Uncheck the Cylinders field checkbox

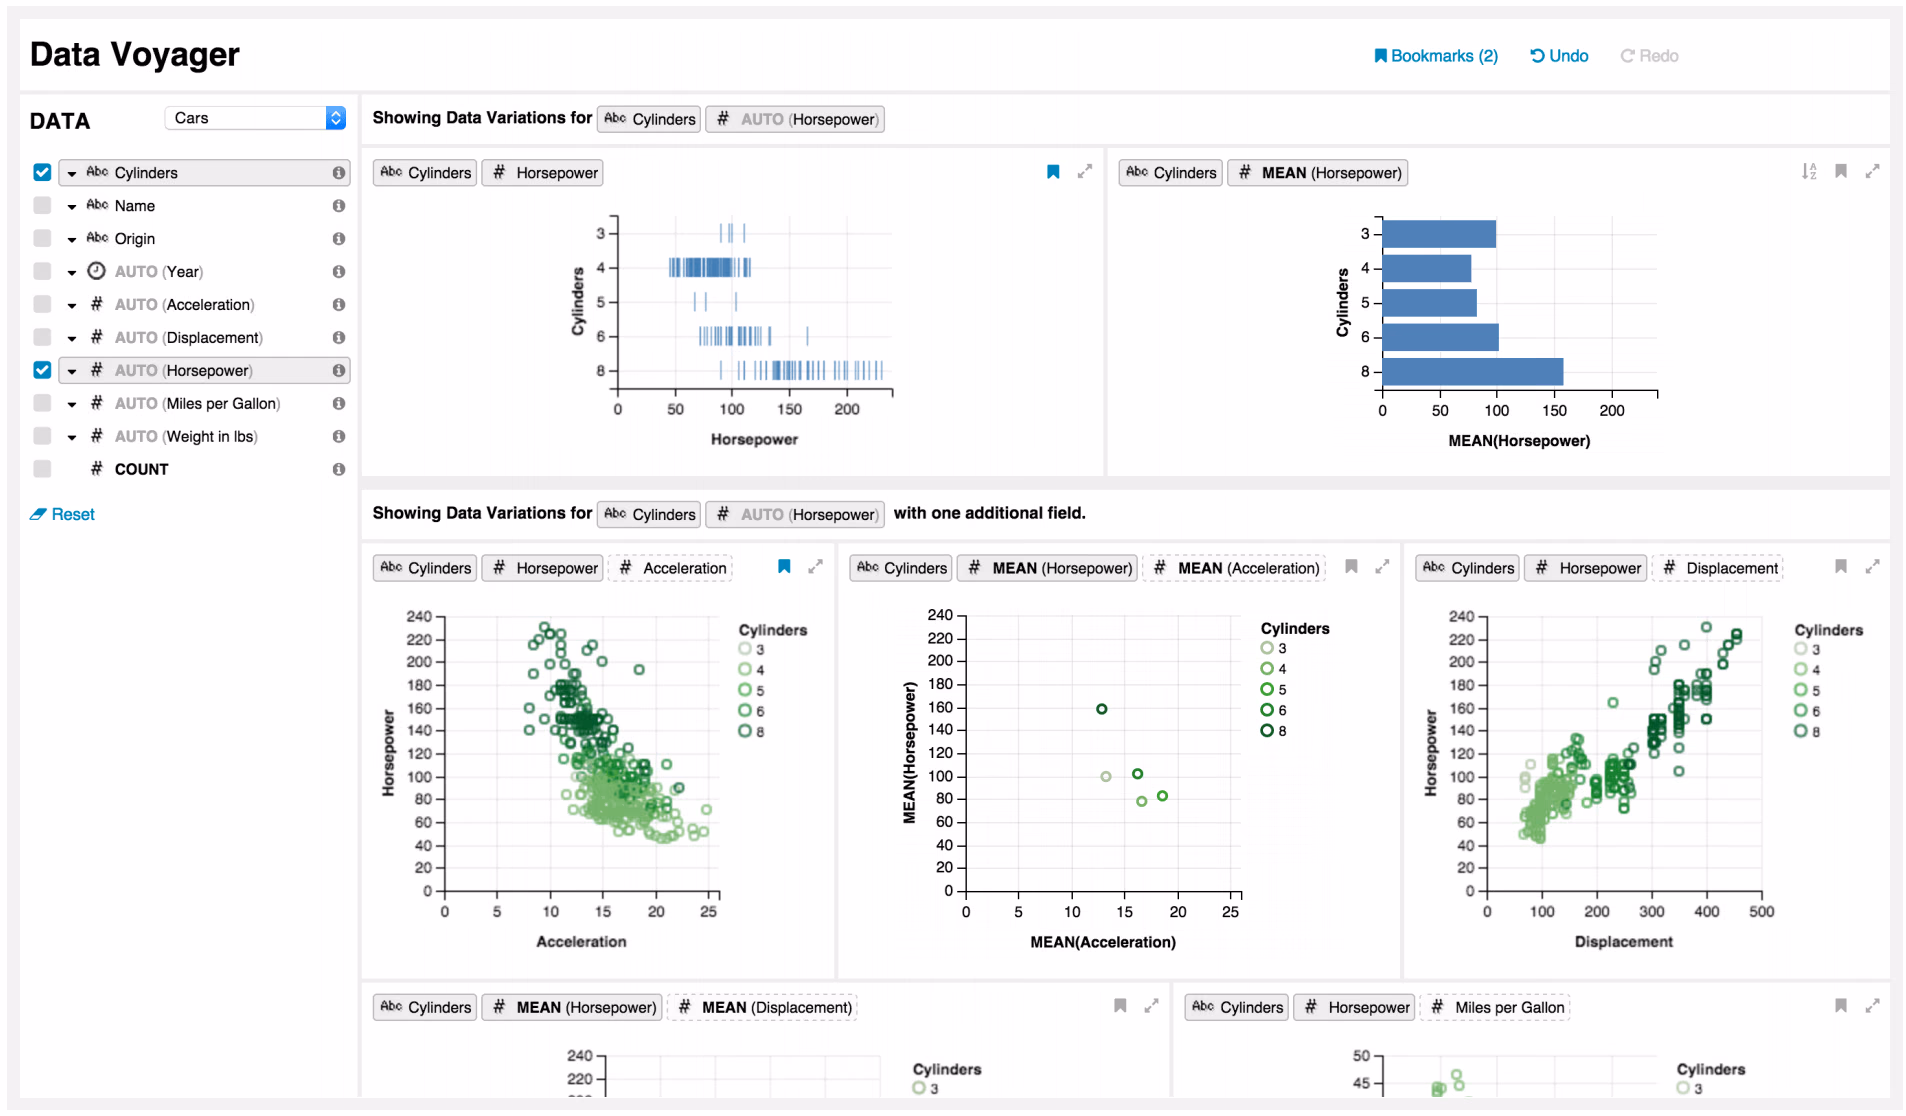tap(42, 172)
